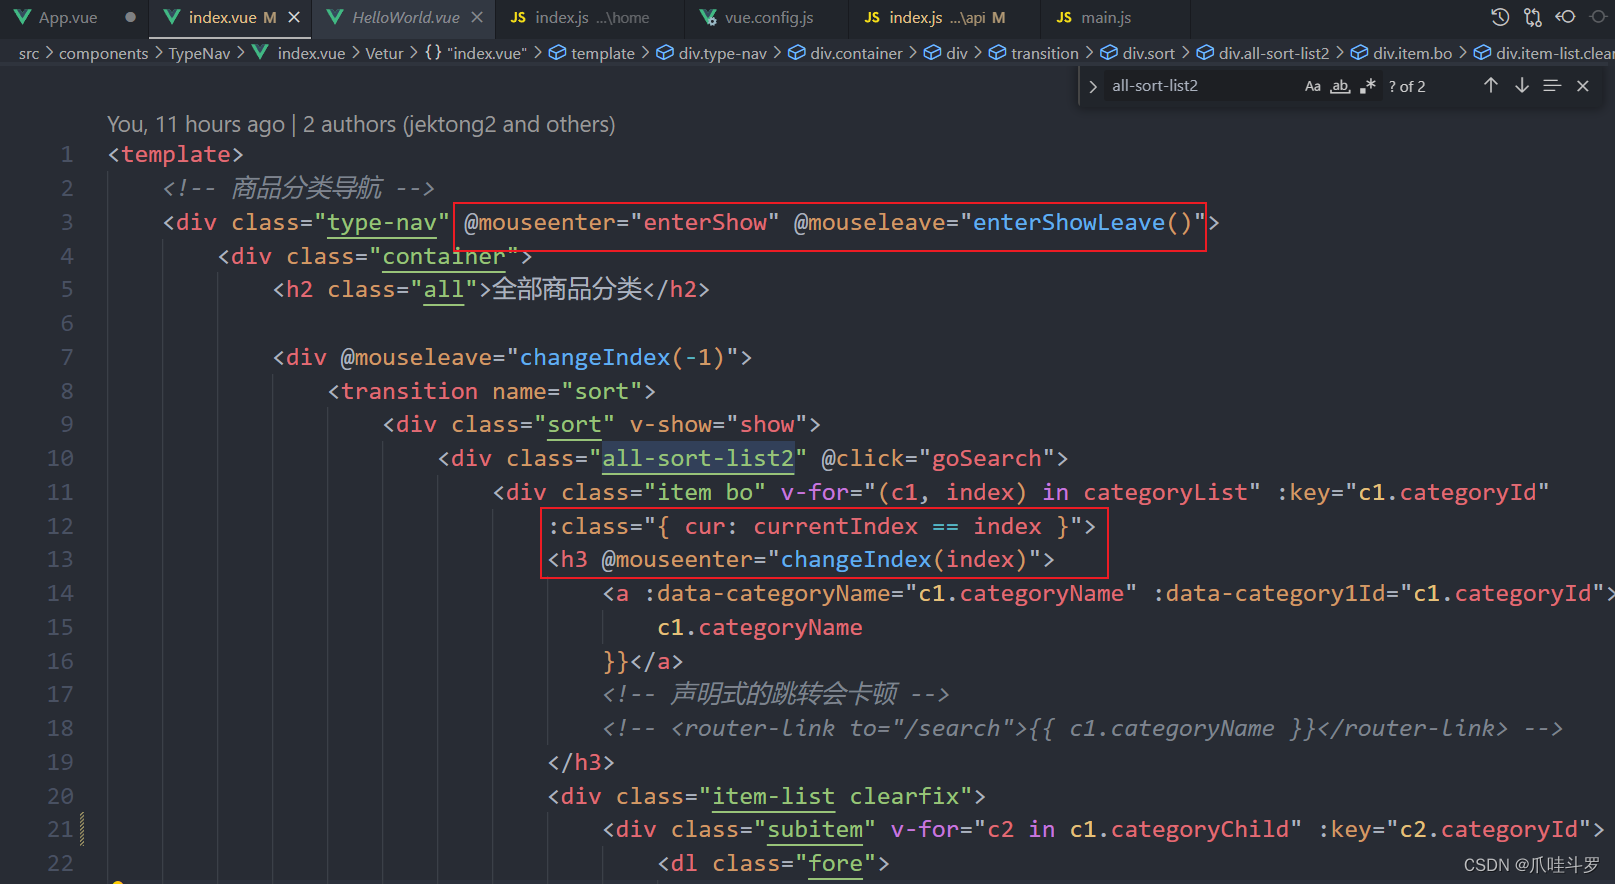Jump to previous match arrow

(x=1491, y=86)
